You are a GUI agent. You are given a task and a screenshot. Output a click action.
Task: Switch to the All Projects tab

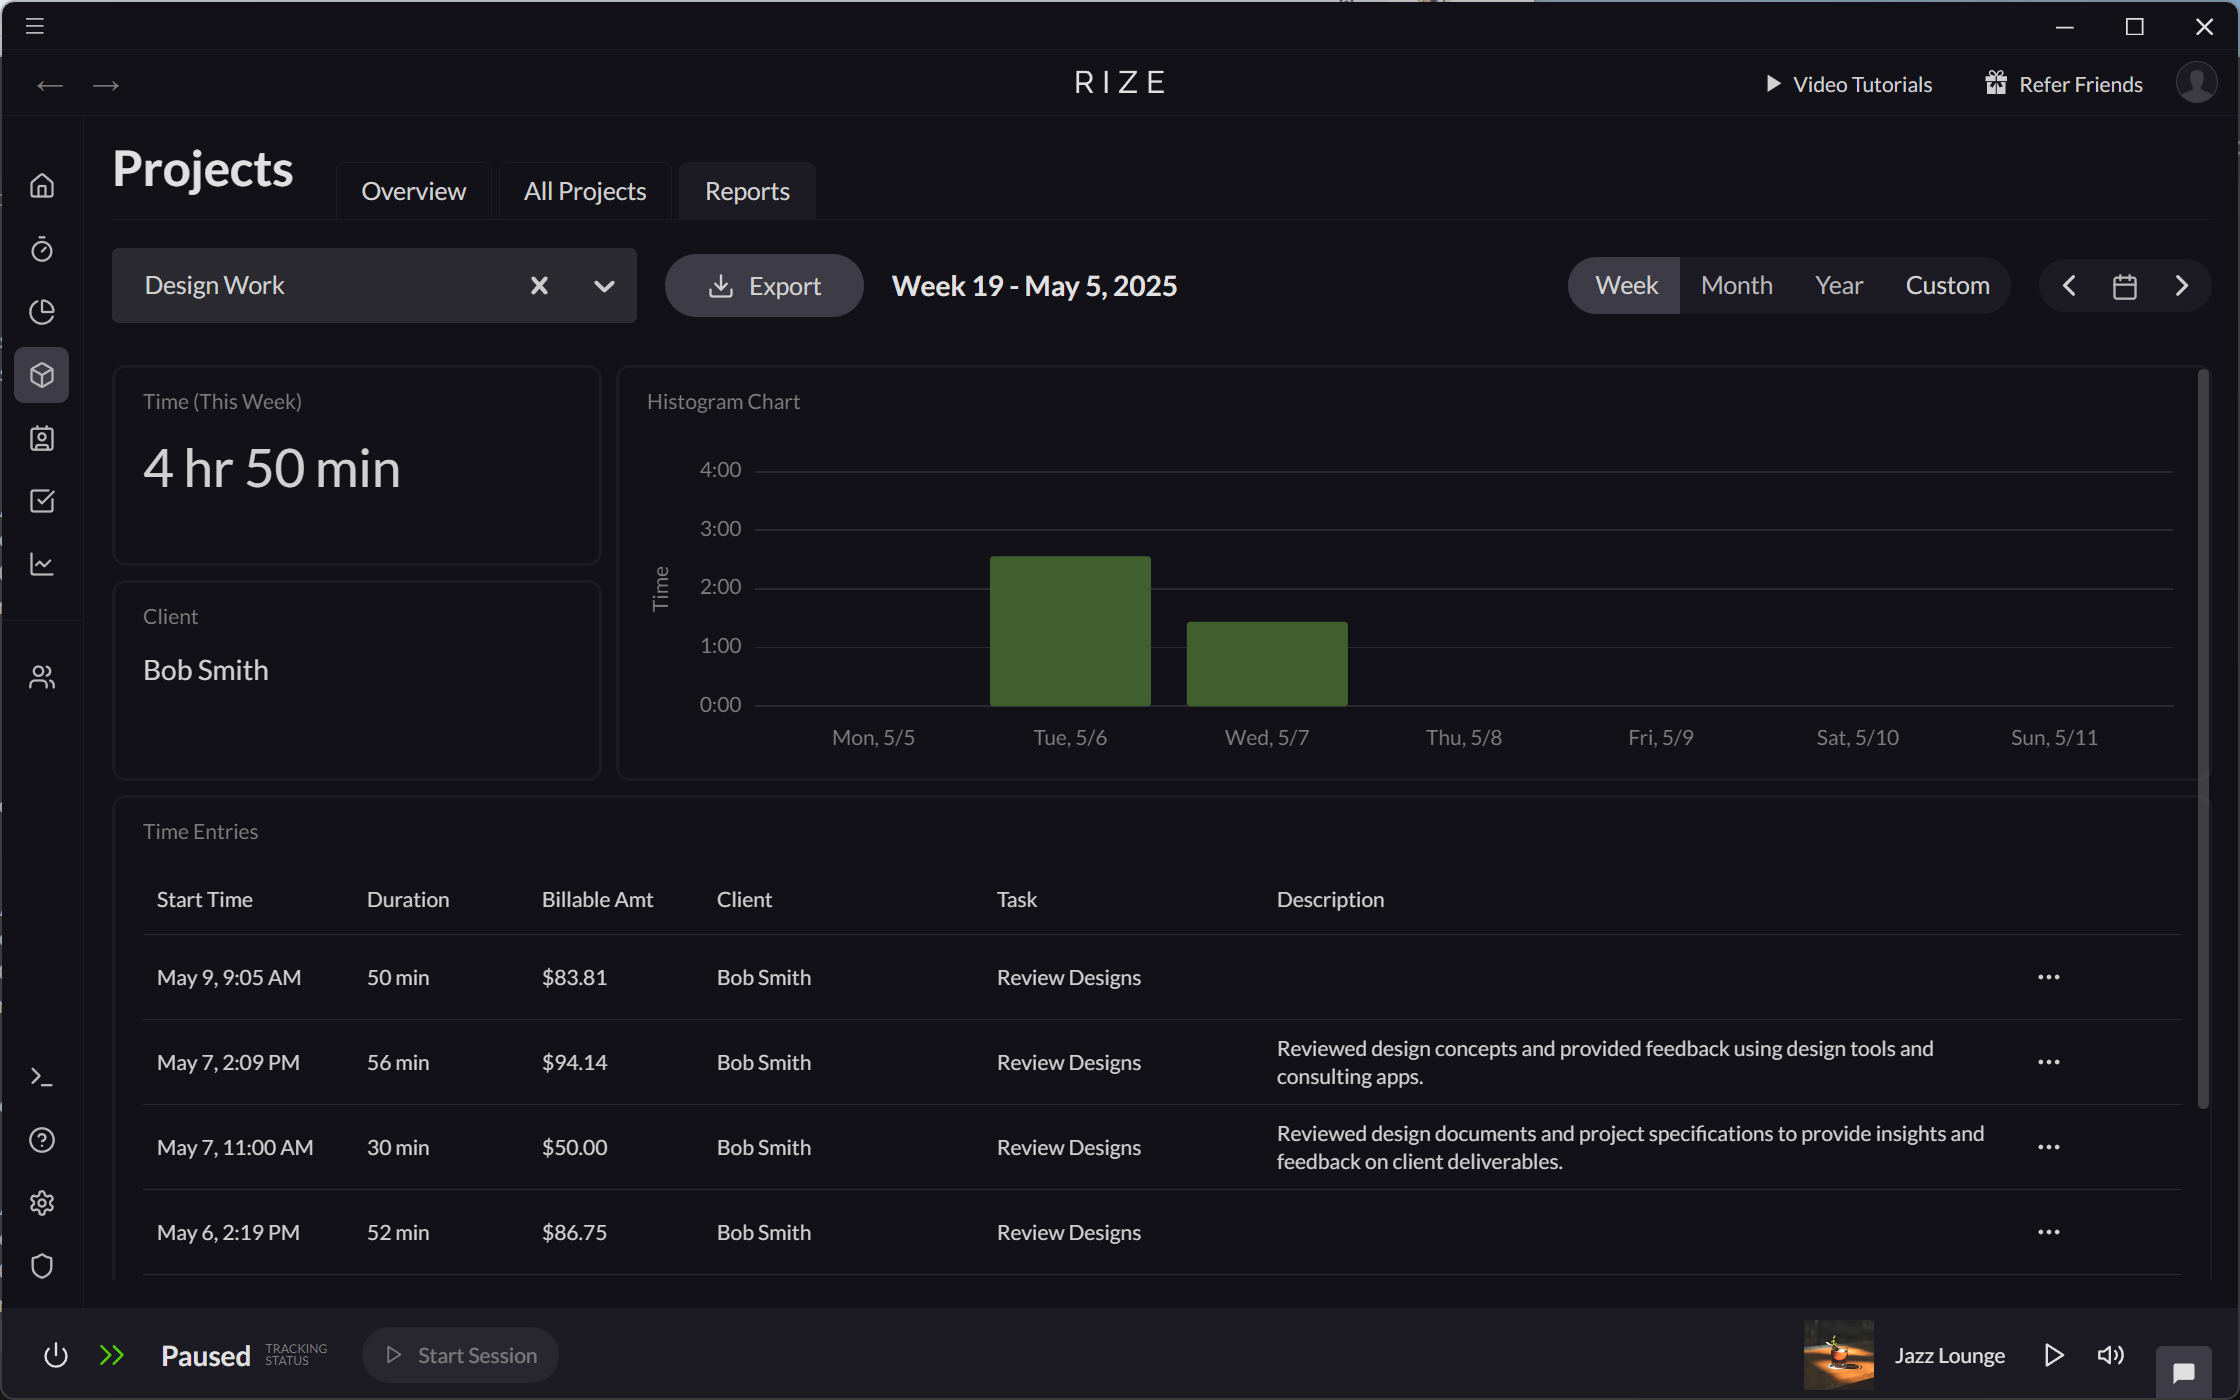click(x=584, y=190)
